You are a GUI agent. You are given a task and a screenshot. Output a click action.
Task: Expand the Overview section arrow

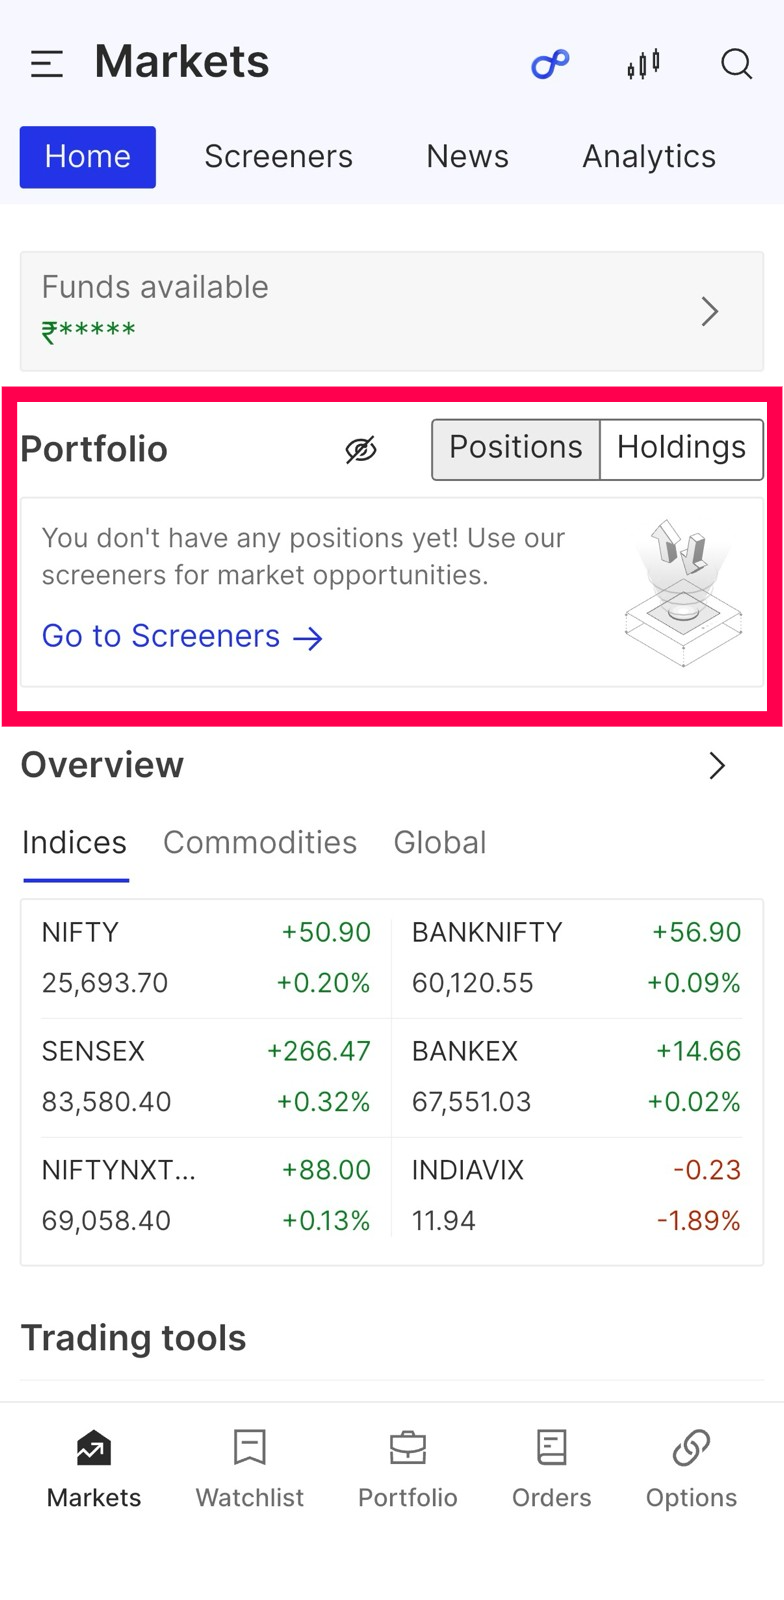tap(717, 766)
